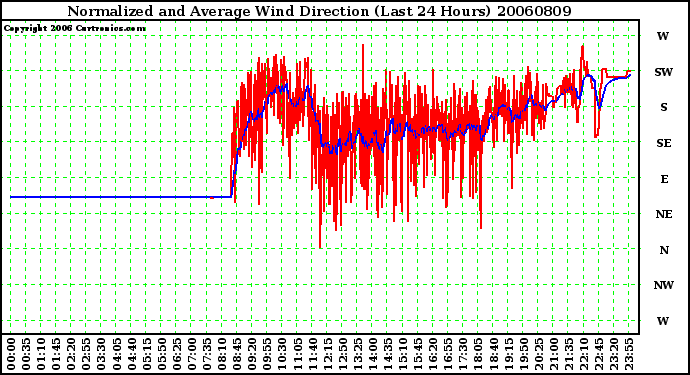Viewport: 690px width, 375px height.
Task: Click the '20:25' time axis label
Action: coord(538,354)
